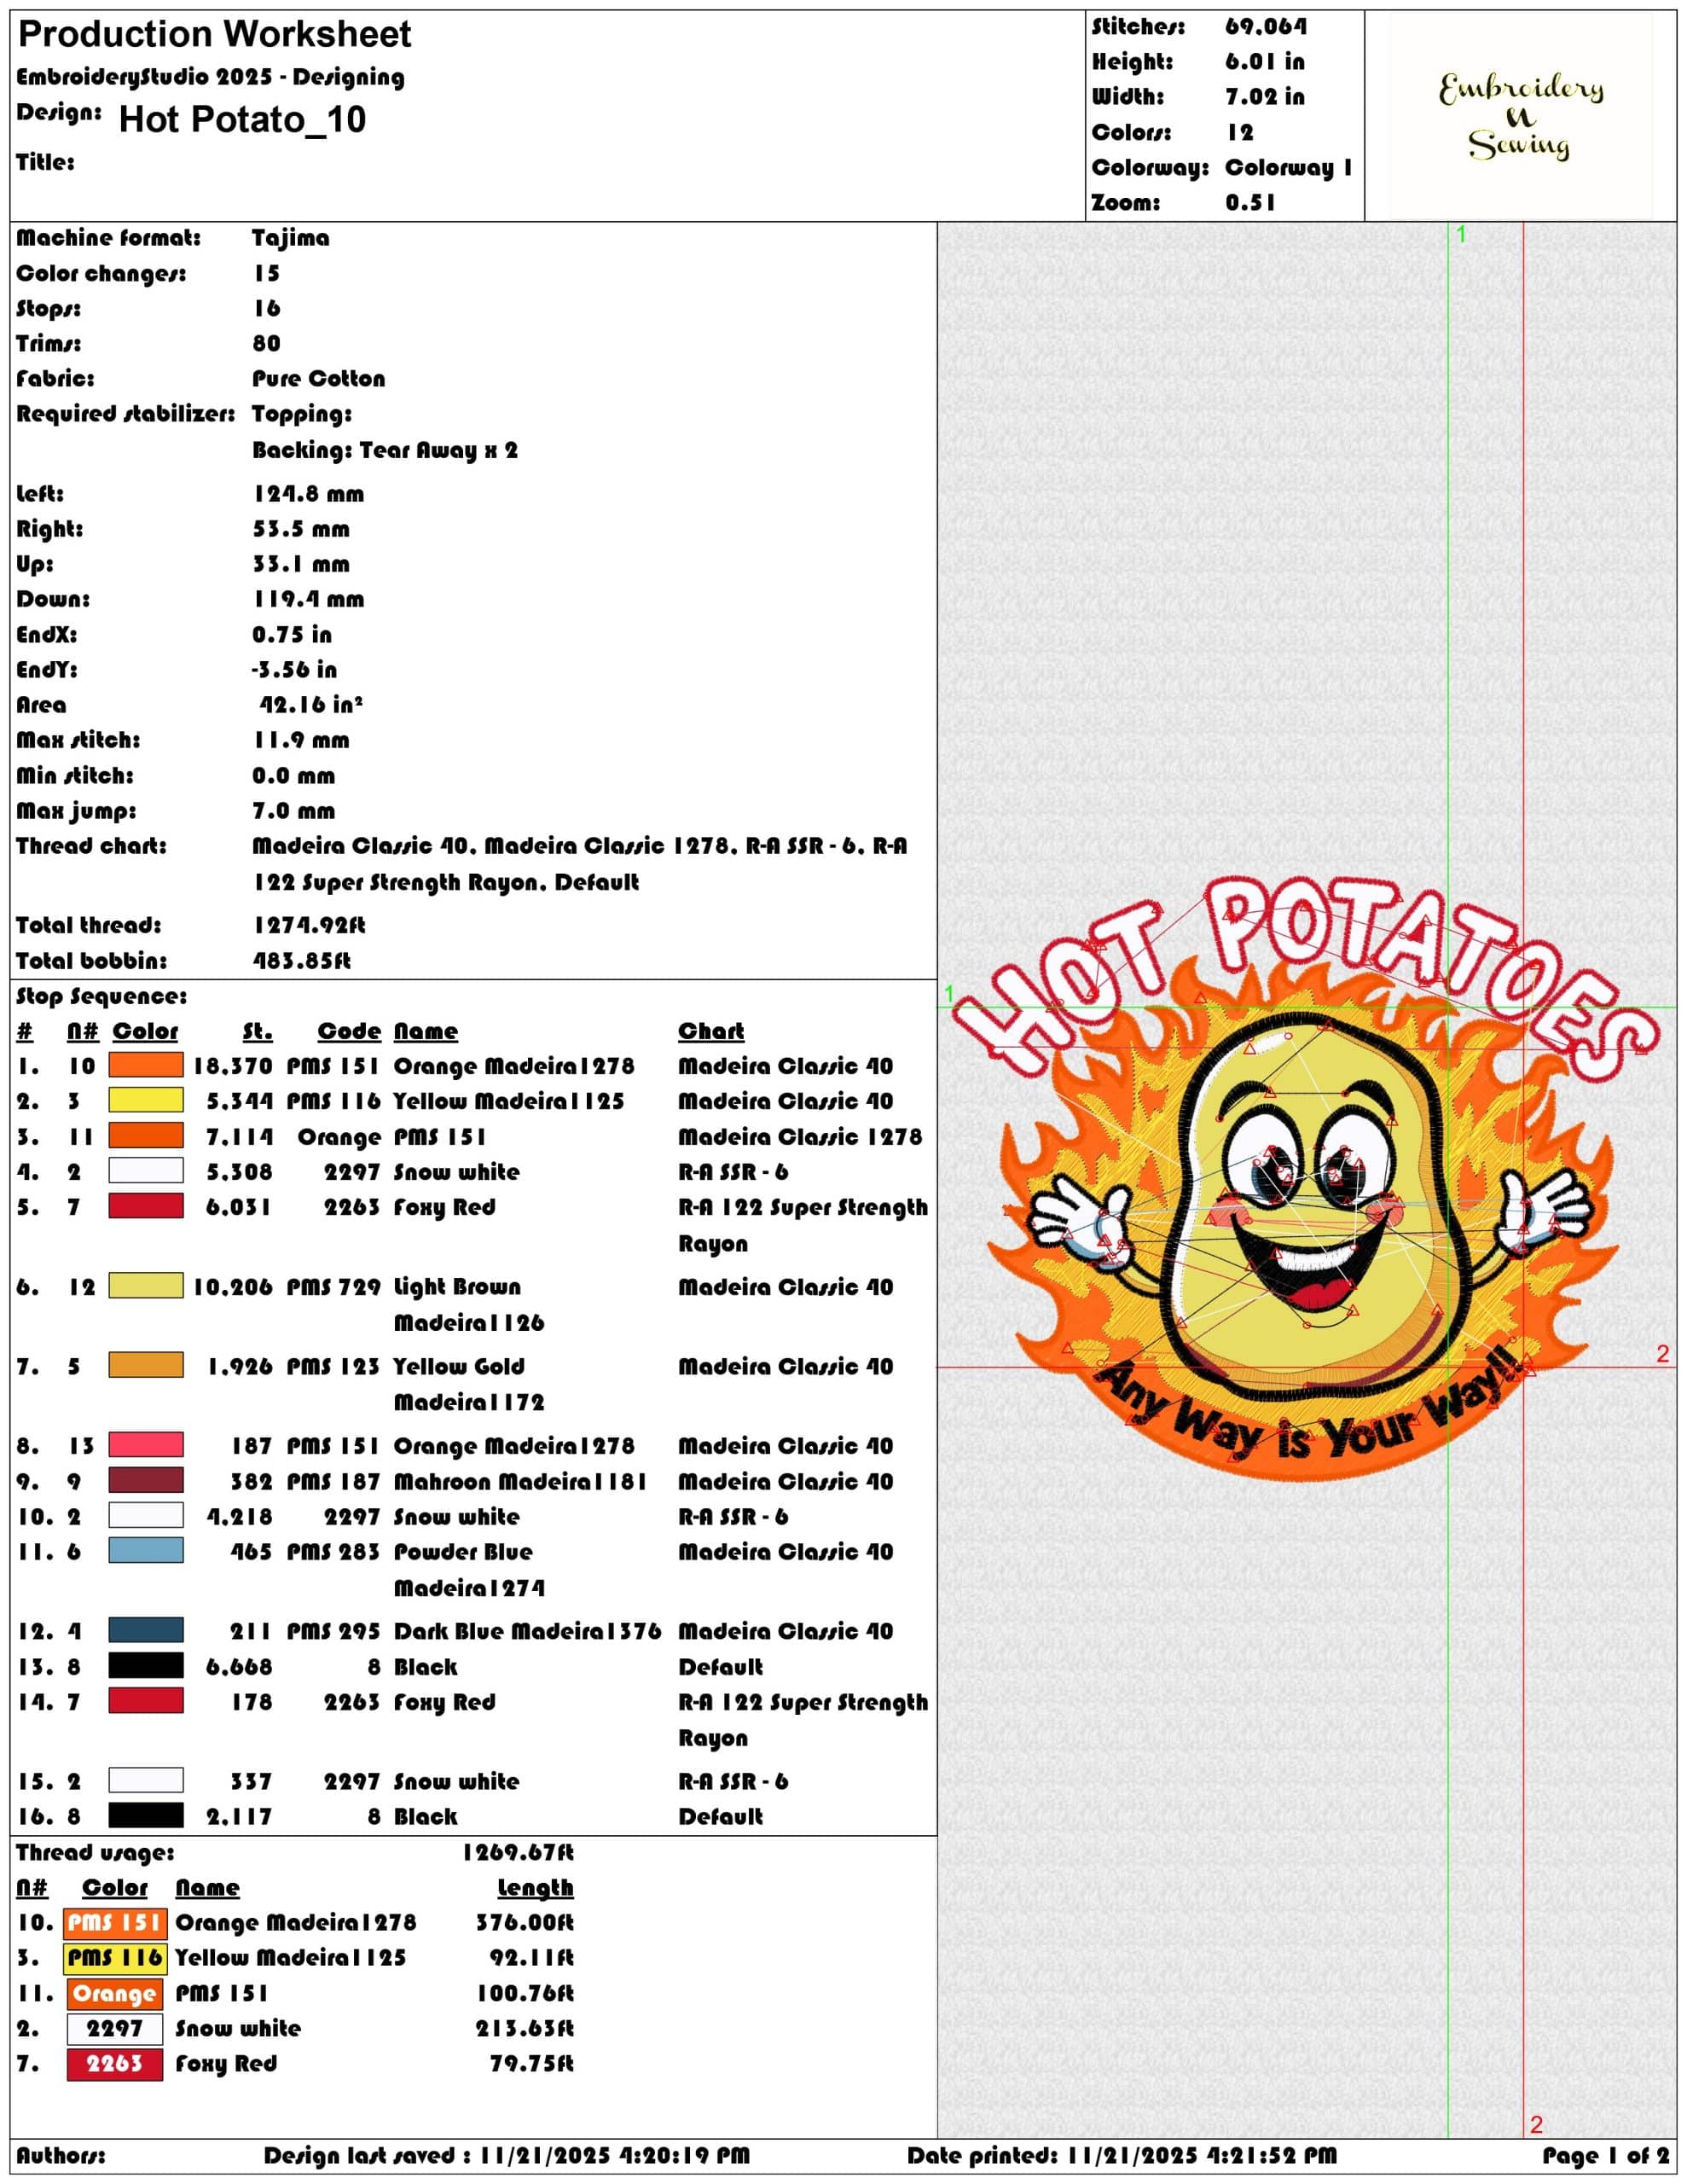
Task: Click the St. column header
Action: (257, 1031)
